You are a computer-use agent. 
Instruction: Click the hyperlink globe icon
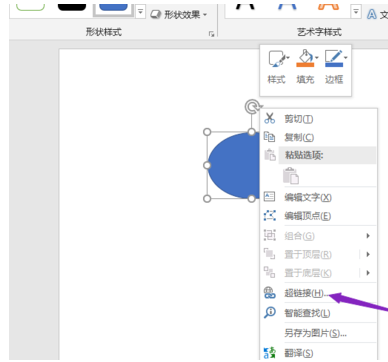(269, 293)
